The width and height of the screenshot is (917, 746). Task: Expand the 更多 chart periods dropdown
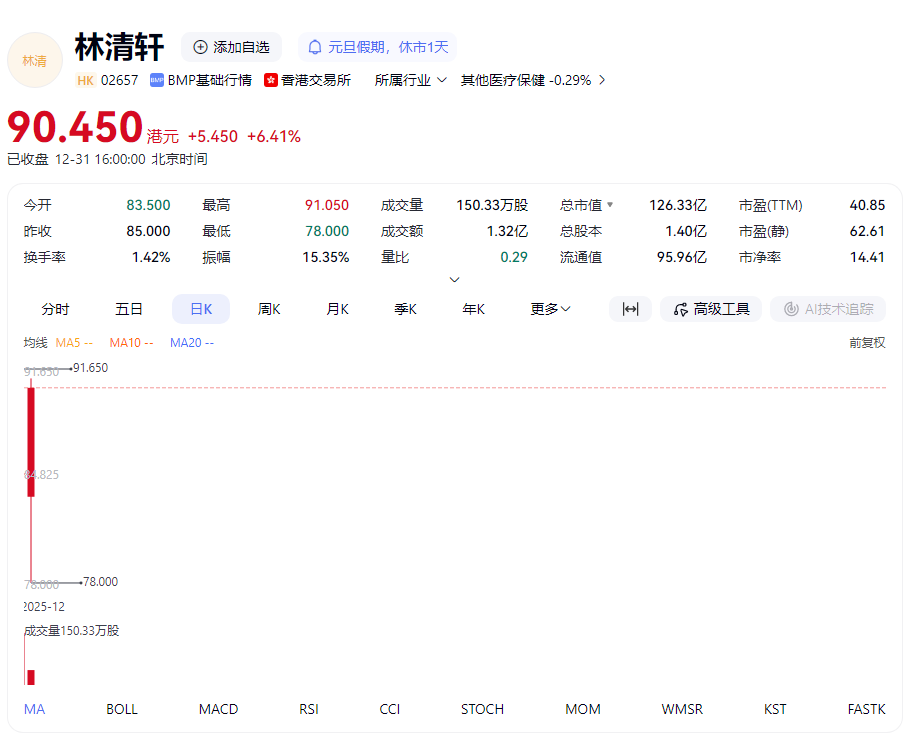click(x=549, y=309)
